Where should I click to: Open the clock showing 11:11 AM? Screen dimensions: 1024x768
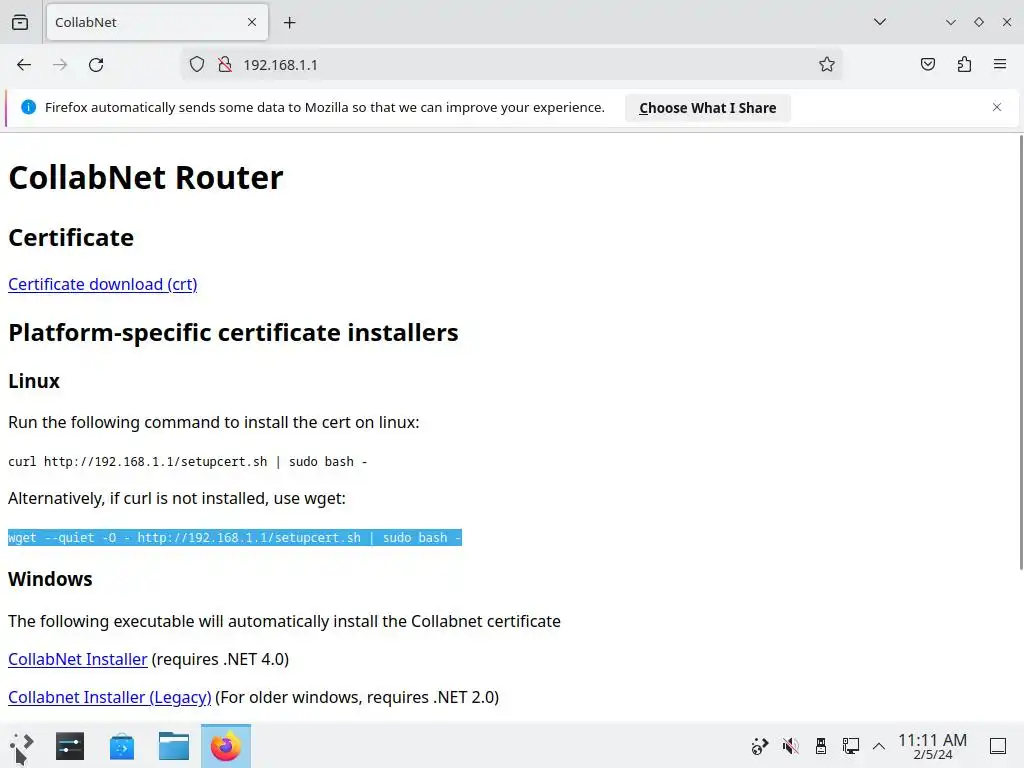click(933, 746)
